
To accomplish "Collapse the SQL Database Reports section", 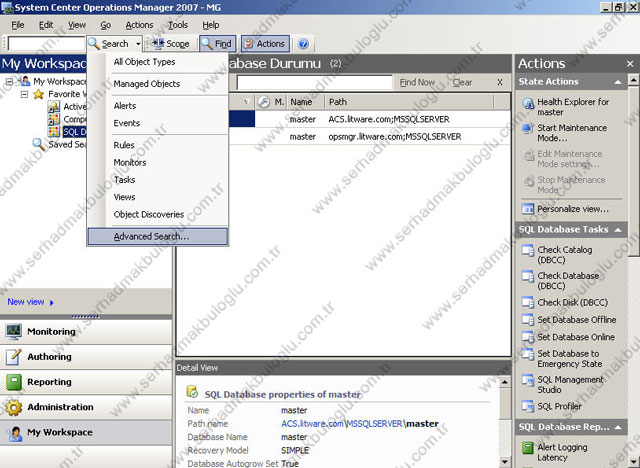I will 618,427.
